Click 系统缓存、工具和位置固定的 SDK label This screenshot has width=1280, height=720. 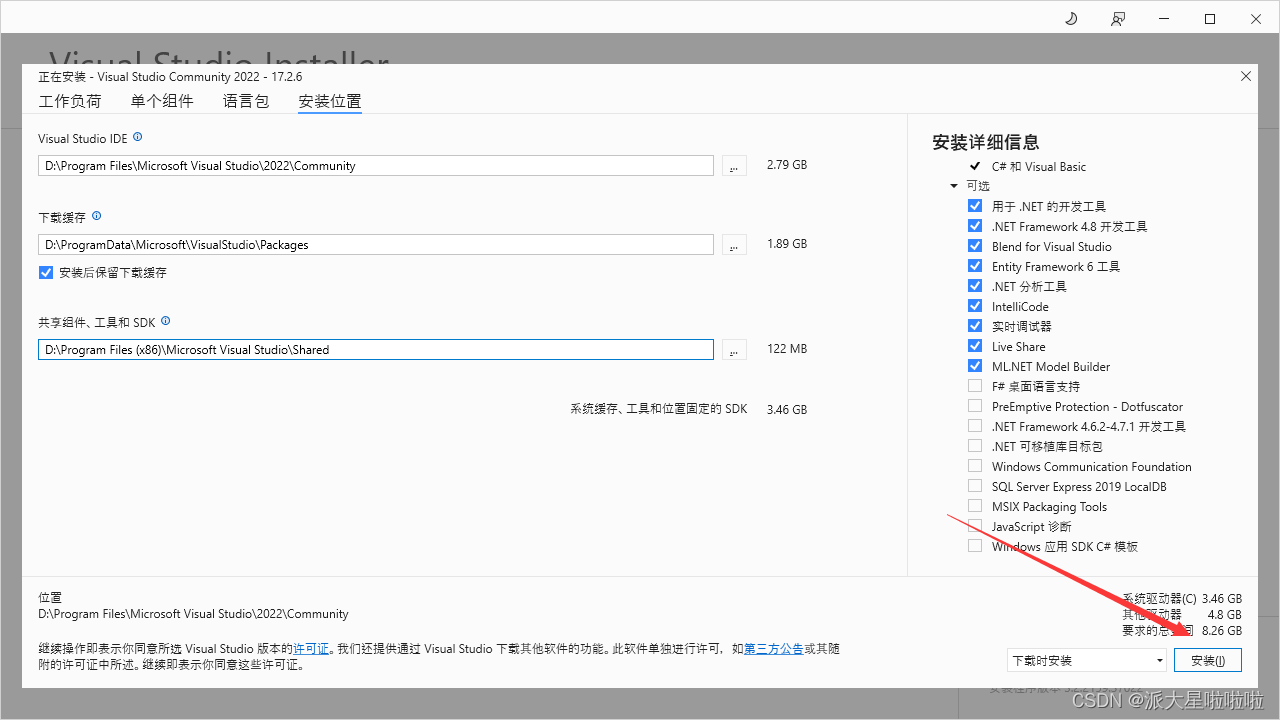click(659, 409)
